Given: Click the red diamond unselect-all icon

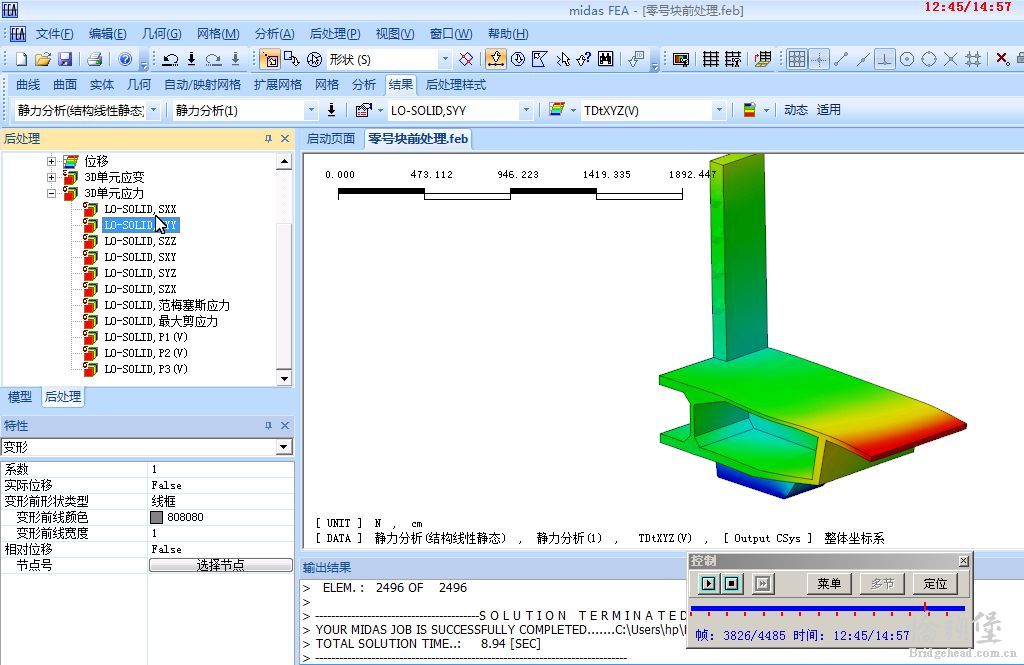Looking at the screenshot, I should click(466, 59).
